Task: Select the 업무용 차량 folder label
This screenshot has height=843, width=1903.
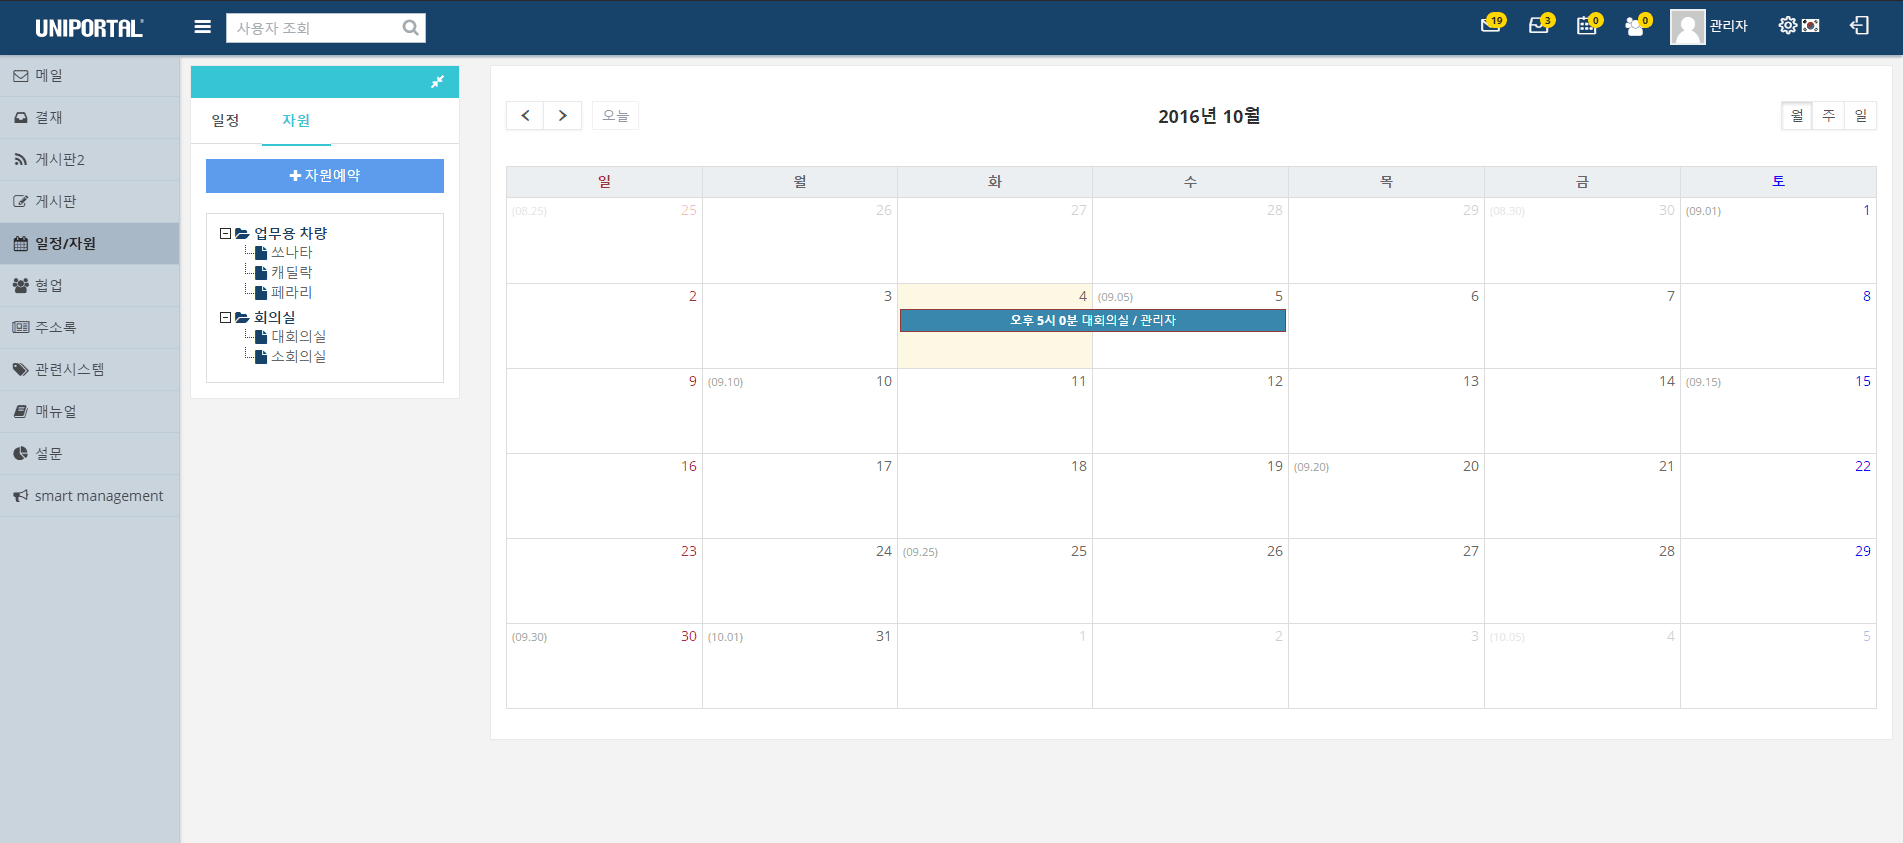Action: click(x=290, y=233)
